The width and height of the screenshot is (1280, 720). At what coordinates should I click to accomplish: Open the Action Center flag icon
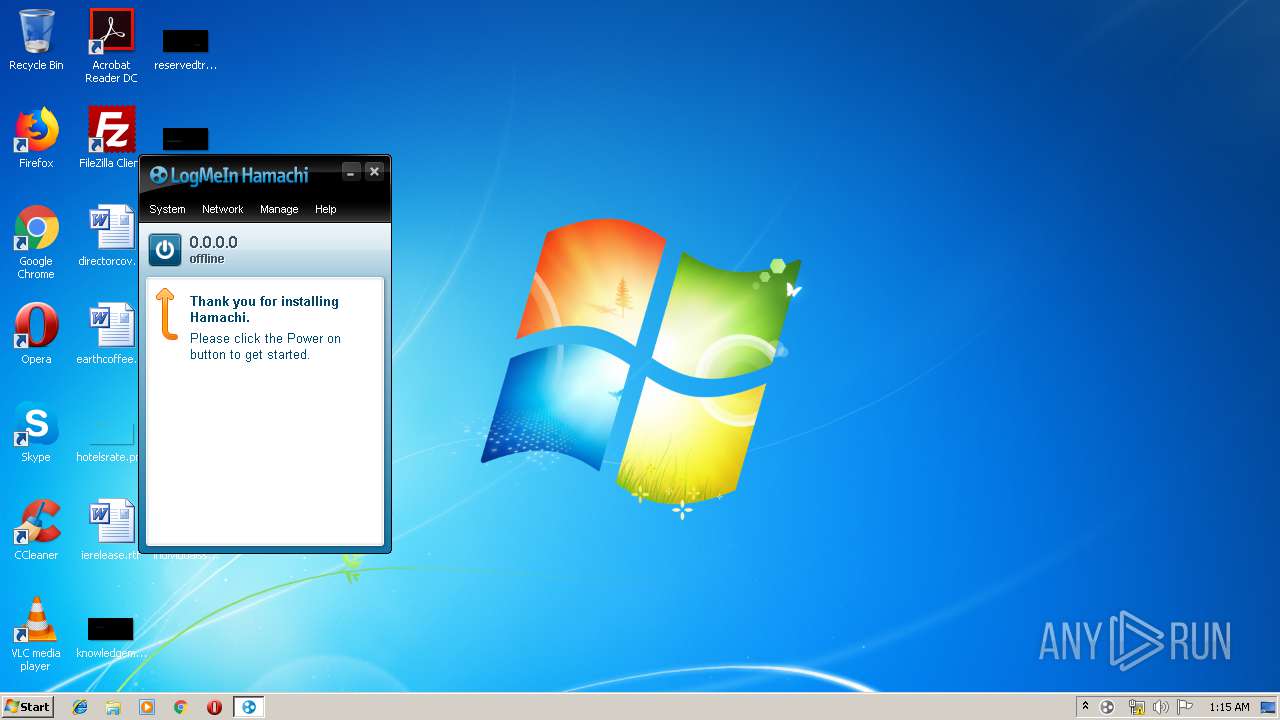pyautogui.click(x=1185, y=707)
